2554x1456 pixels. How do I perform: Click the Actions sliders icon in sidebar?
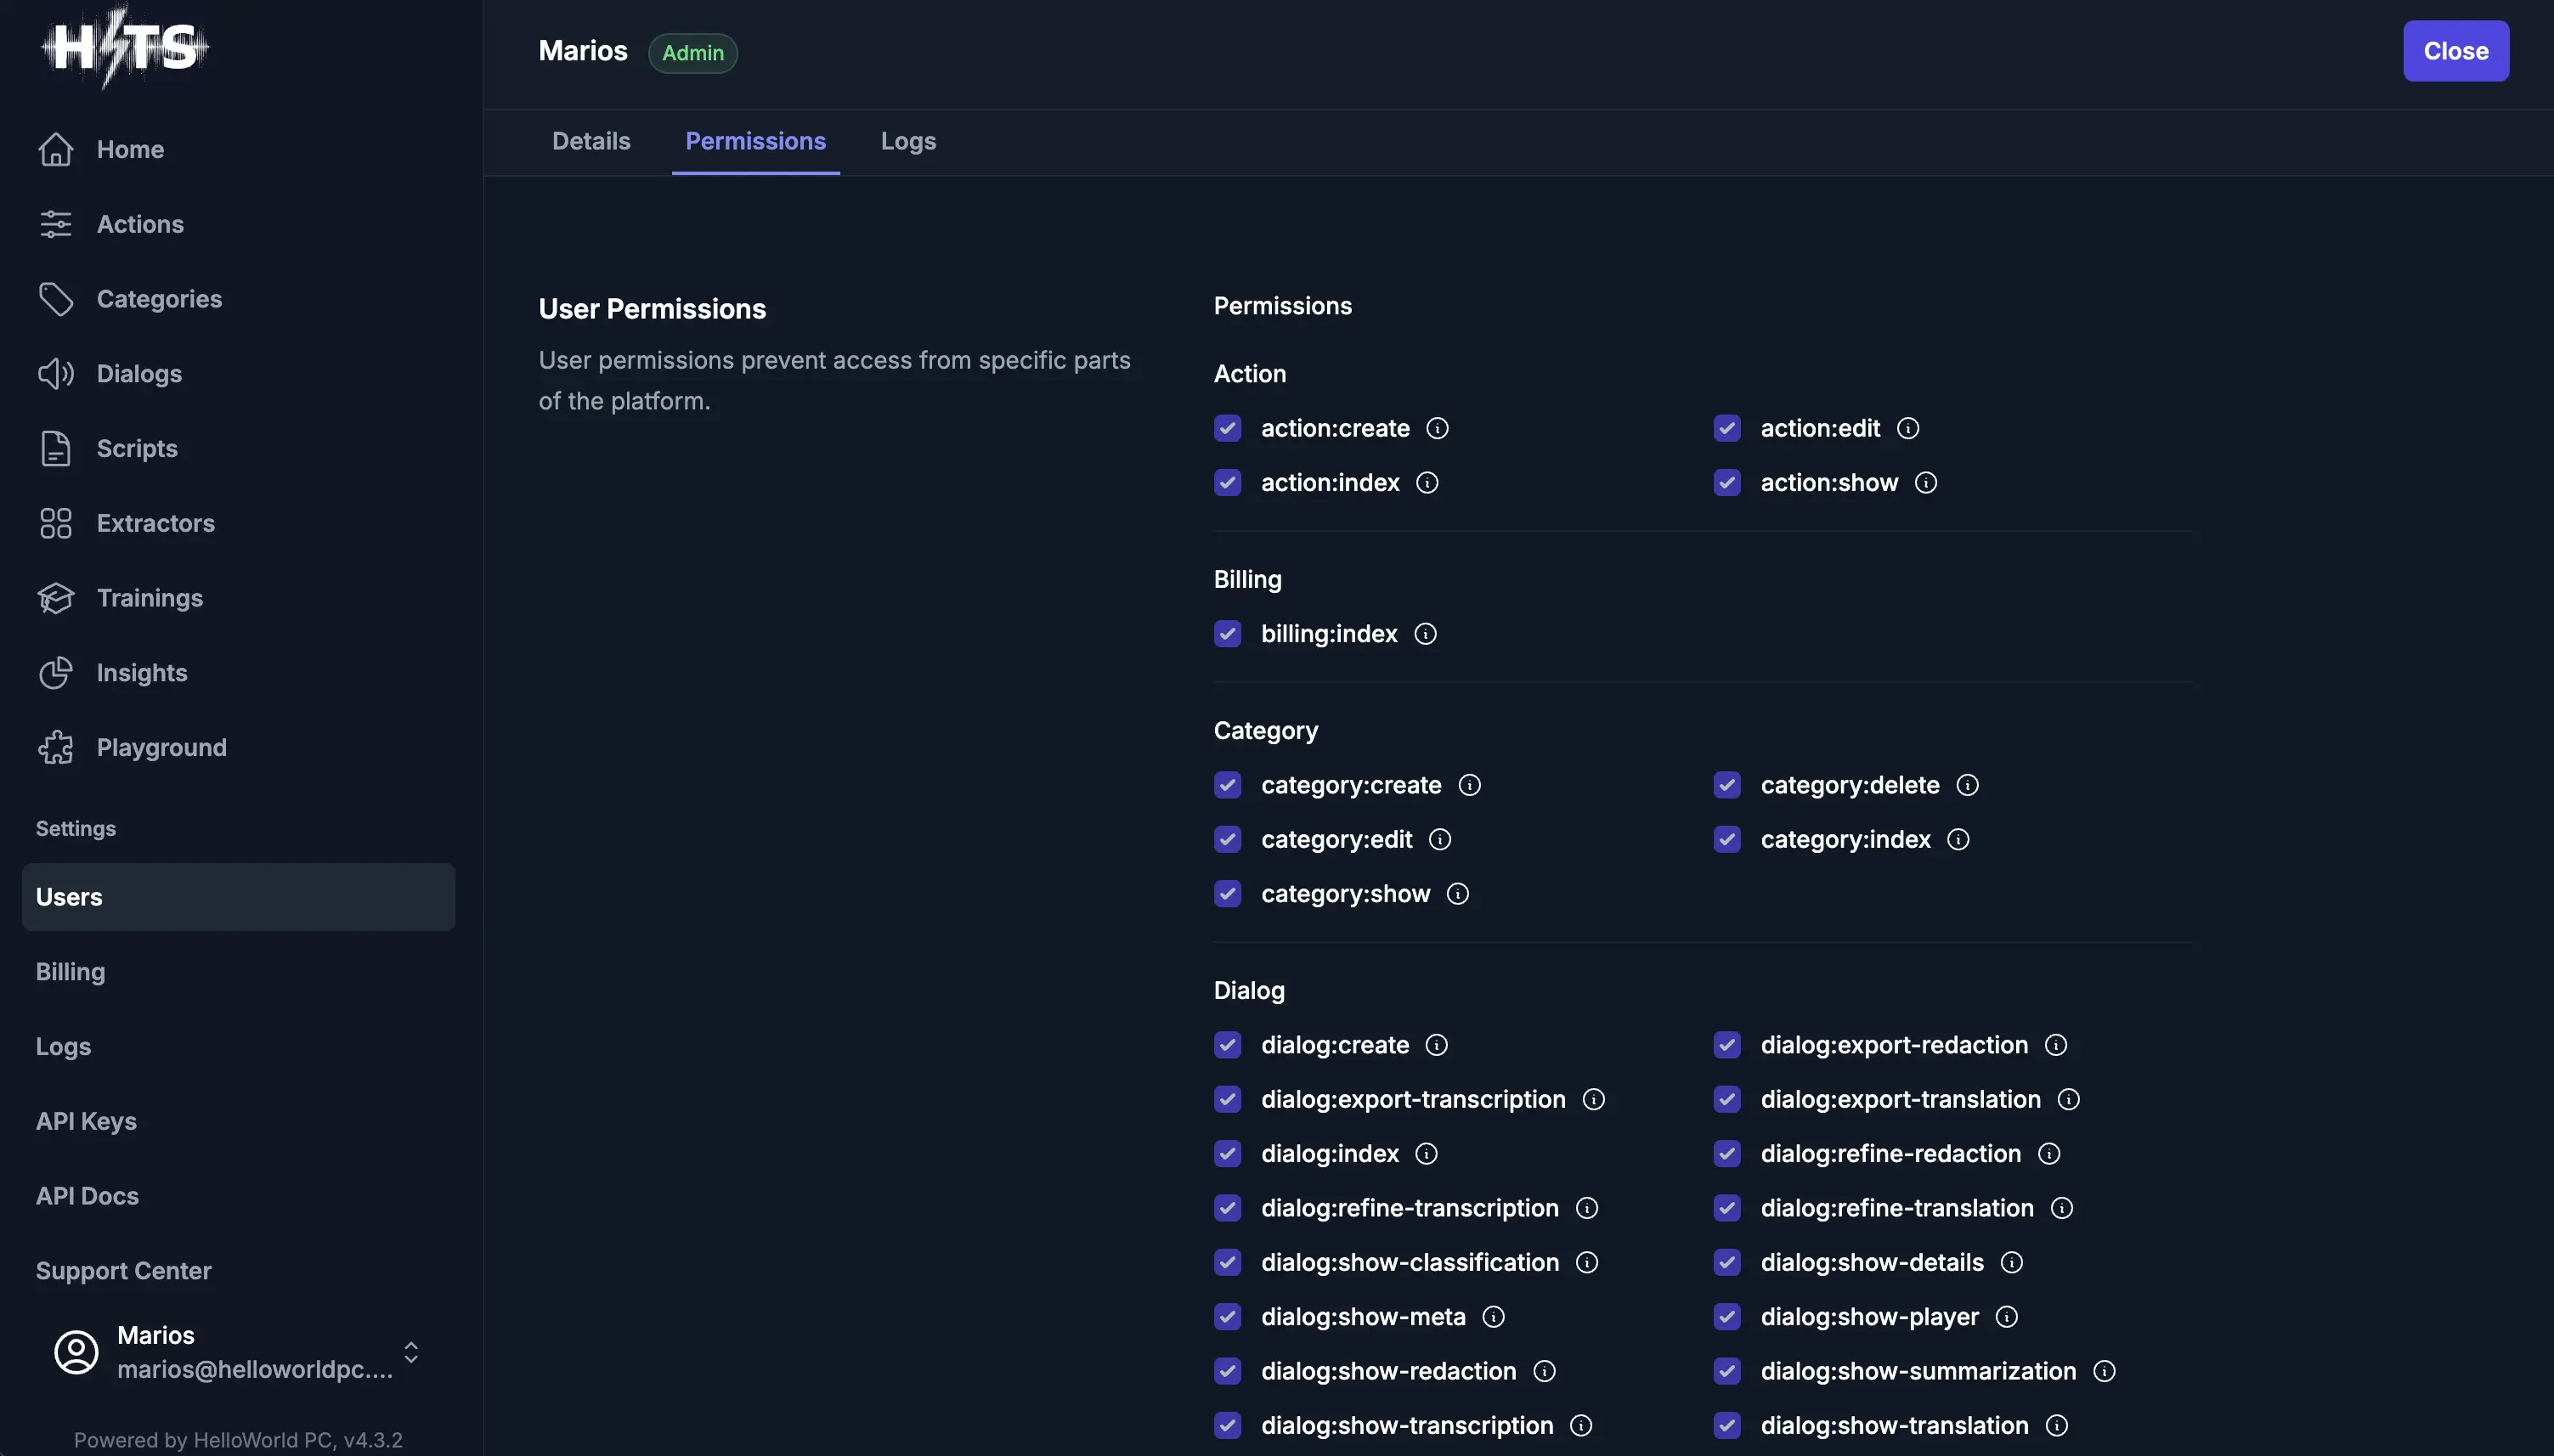pyautogui.click(x=56, y=224)
